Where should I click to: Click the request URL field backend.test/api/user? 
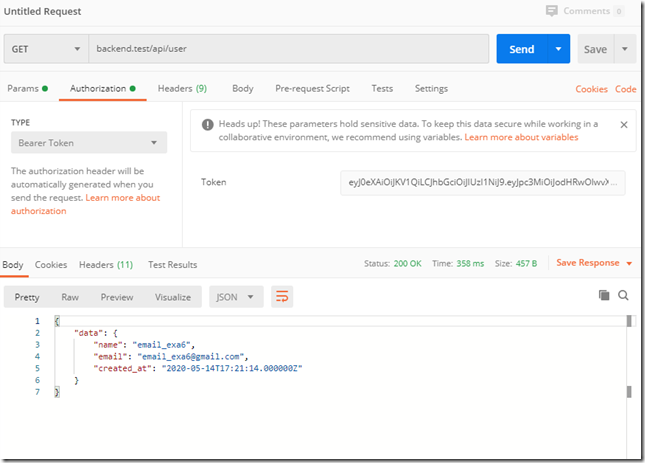coord(288,49)
